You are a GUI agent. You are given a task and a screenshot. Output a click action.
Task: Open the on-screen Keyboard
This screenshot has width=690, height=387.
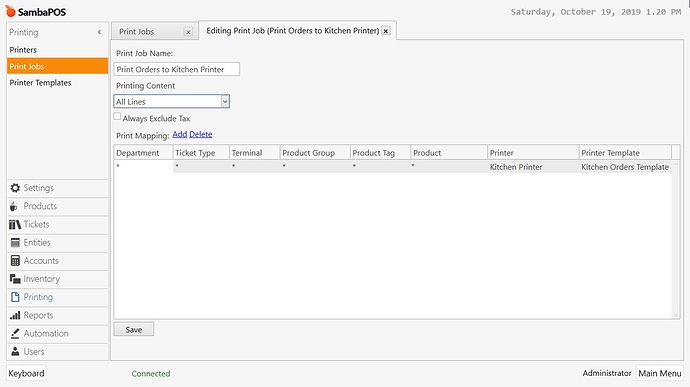(26, 373)
